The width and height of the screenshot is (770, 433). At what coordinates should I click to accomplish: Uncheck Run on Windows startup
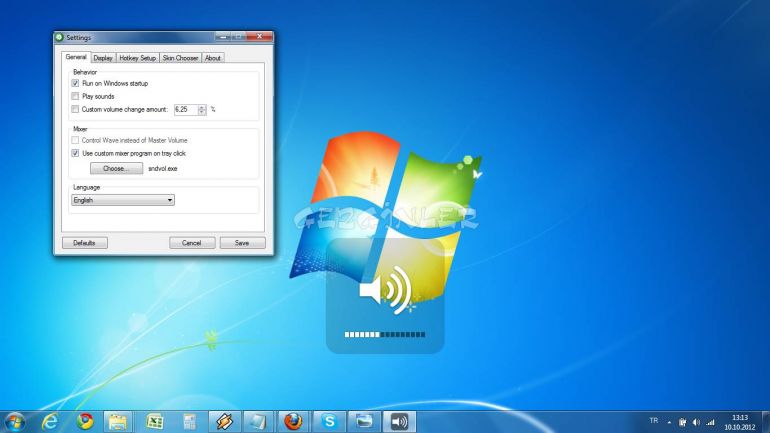(75, 83)
